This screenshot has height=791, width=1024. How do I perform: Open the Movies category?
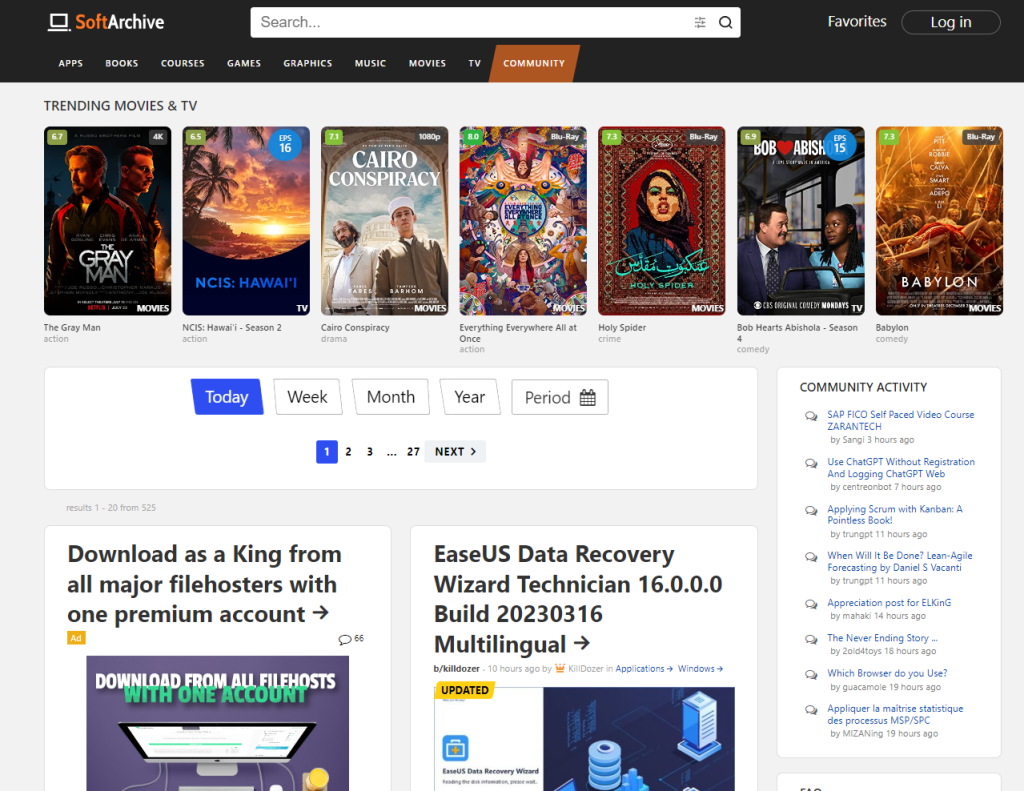click(427, 63)
